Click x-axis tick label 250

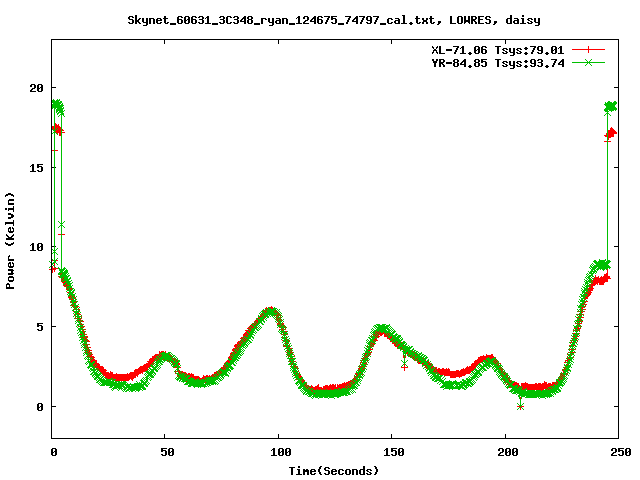pos(621,452)
